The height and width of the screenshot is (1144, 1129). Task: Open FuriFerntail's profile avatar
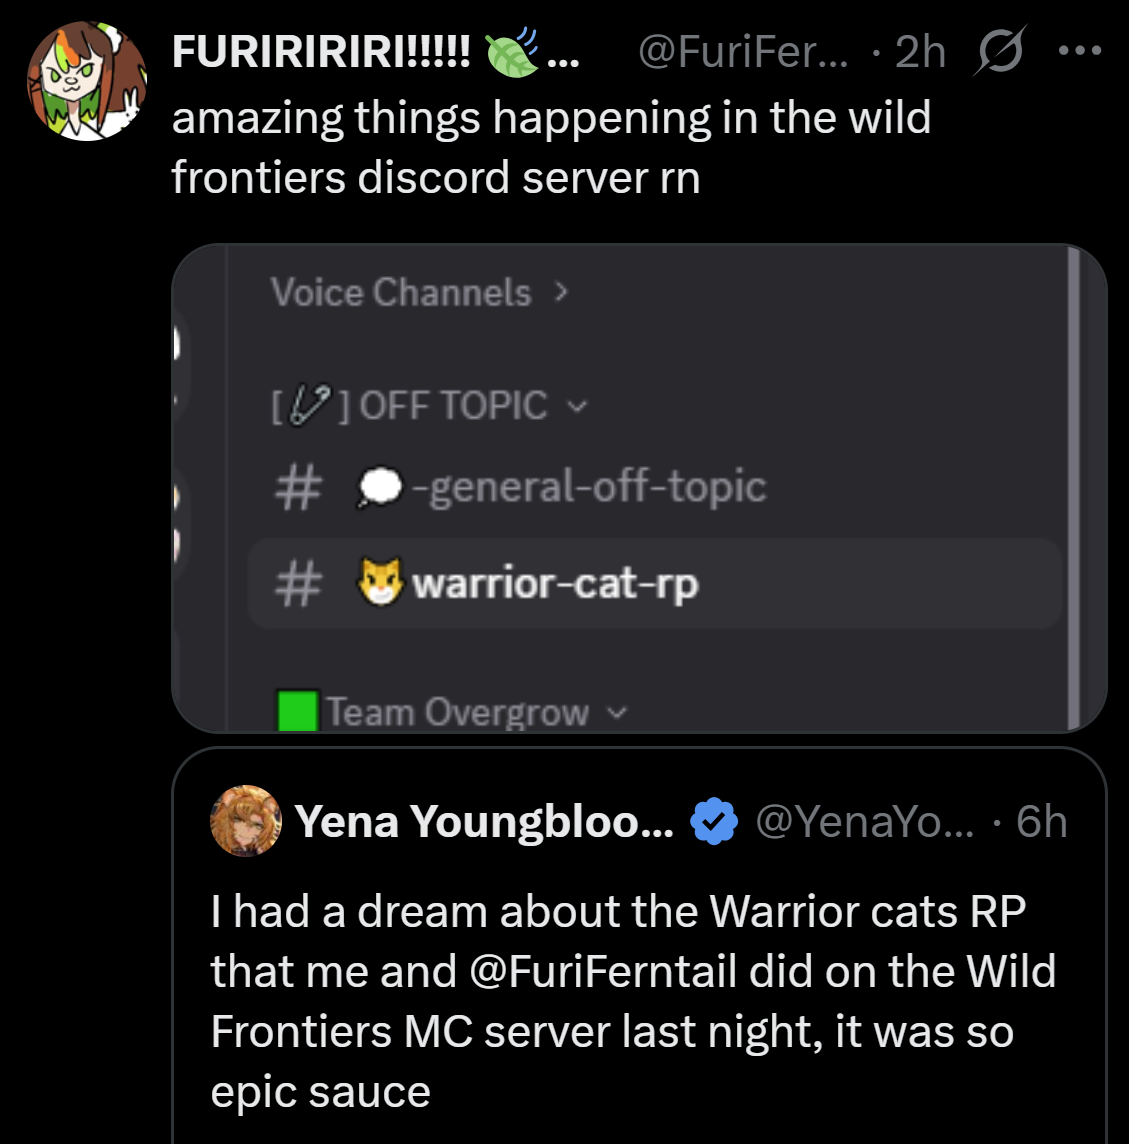[86, 80]
